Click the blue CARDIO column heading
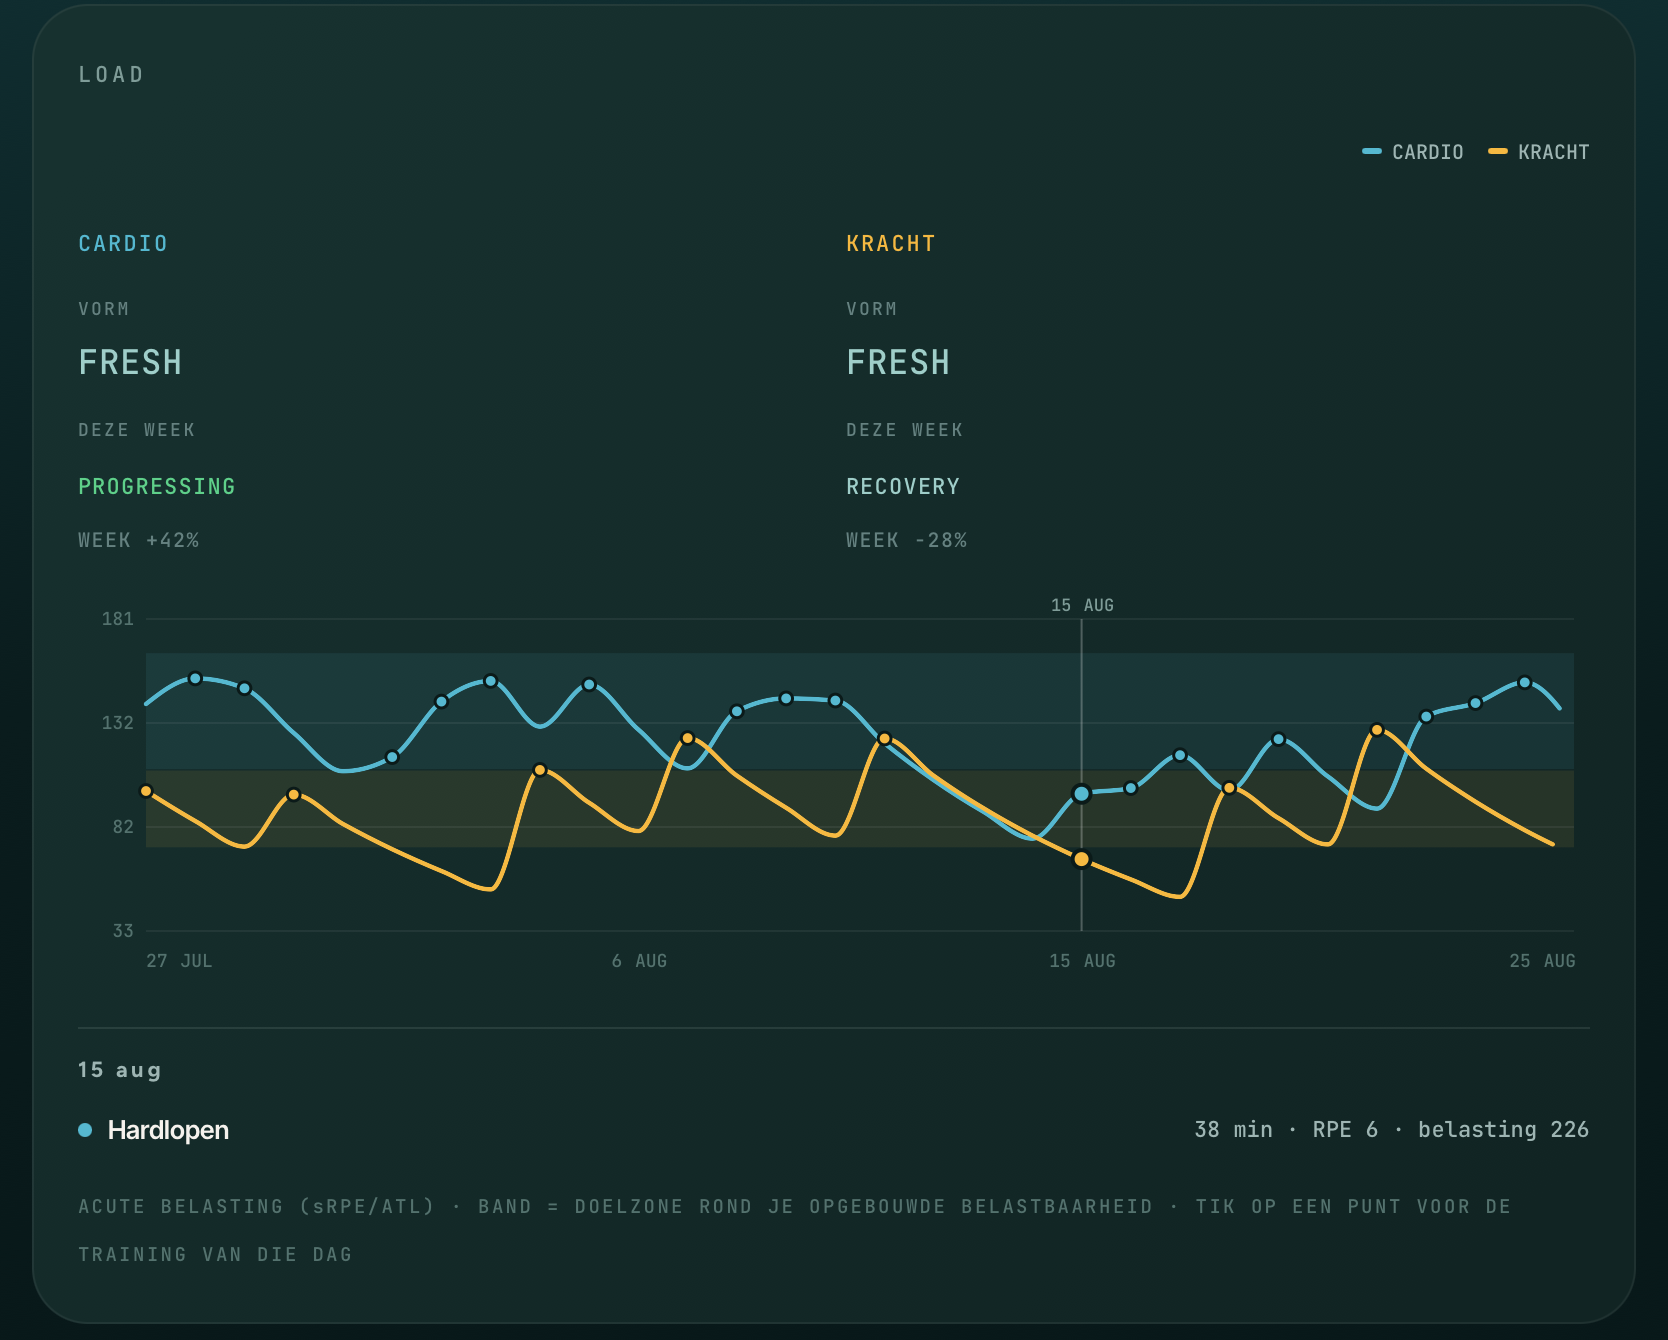The width and height of the screenshot is (1668, 1340). [x=123, y=244]
